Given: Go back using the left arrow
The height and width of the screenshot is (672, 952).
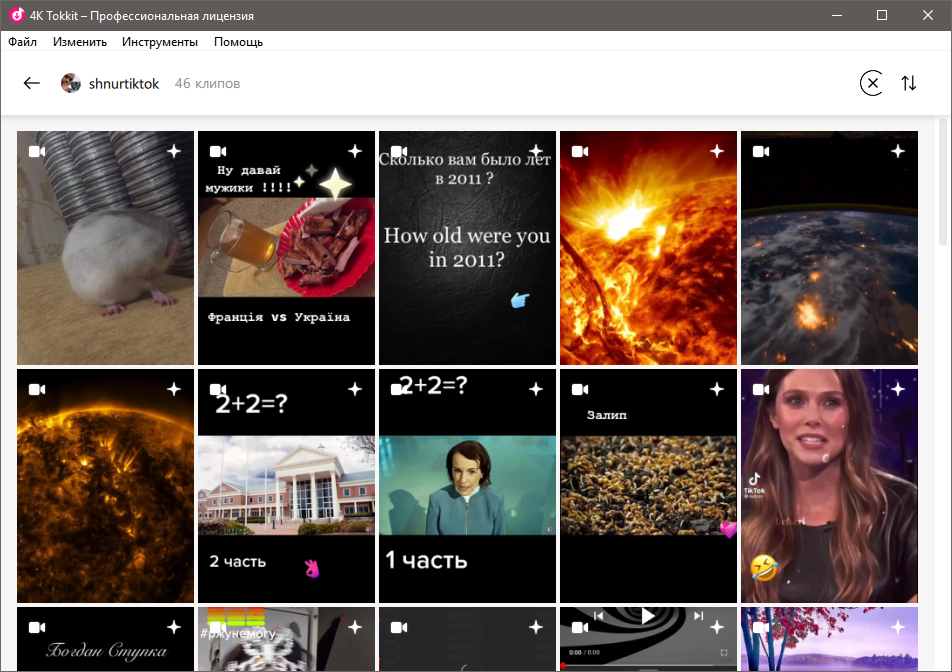Looking at the screenshot, I should [32, 83].
